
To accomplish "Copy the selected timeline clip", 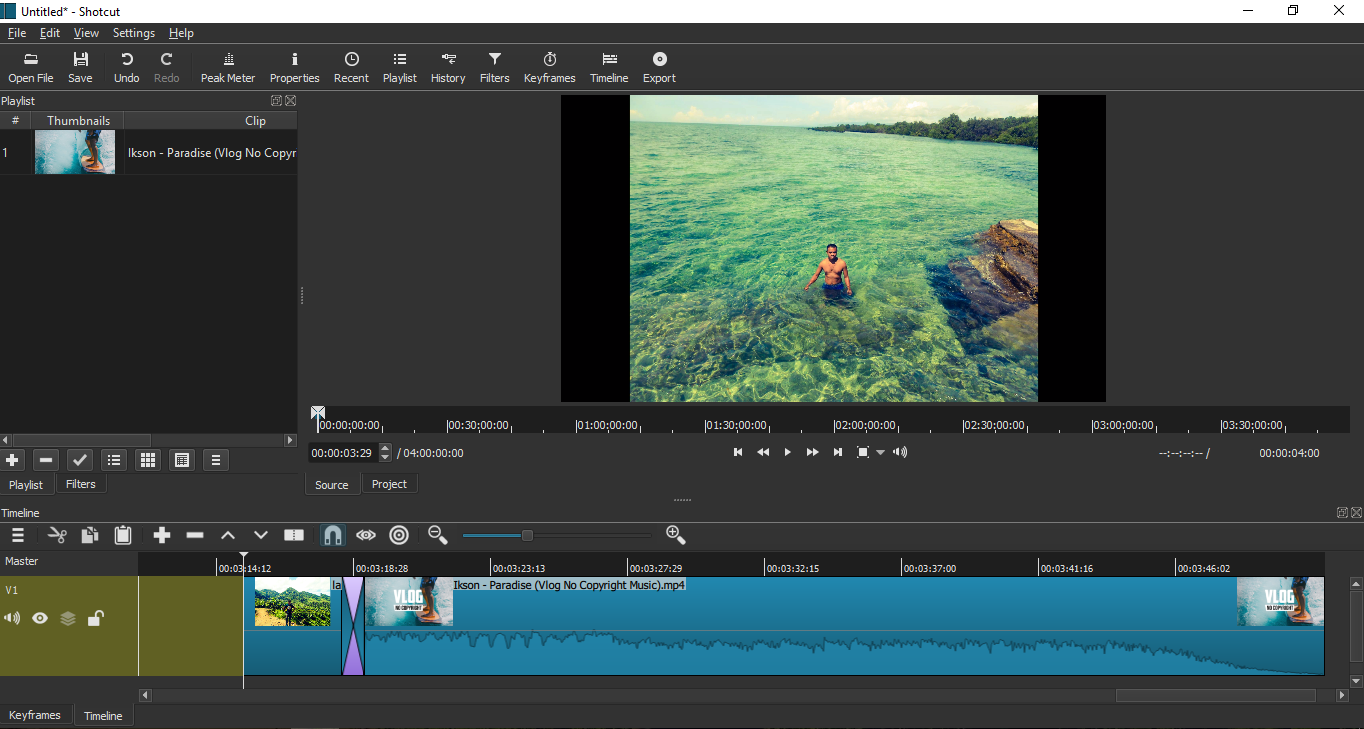I will 90,536.
